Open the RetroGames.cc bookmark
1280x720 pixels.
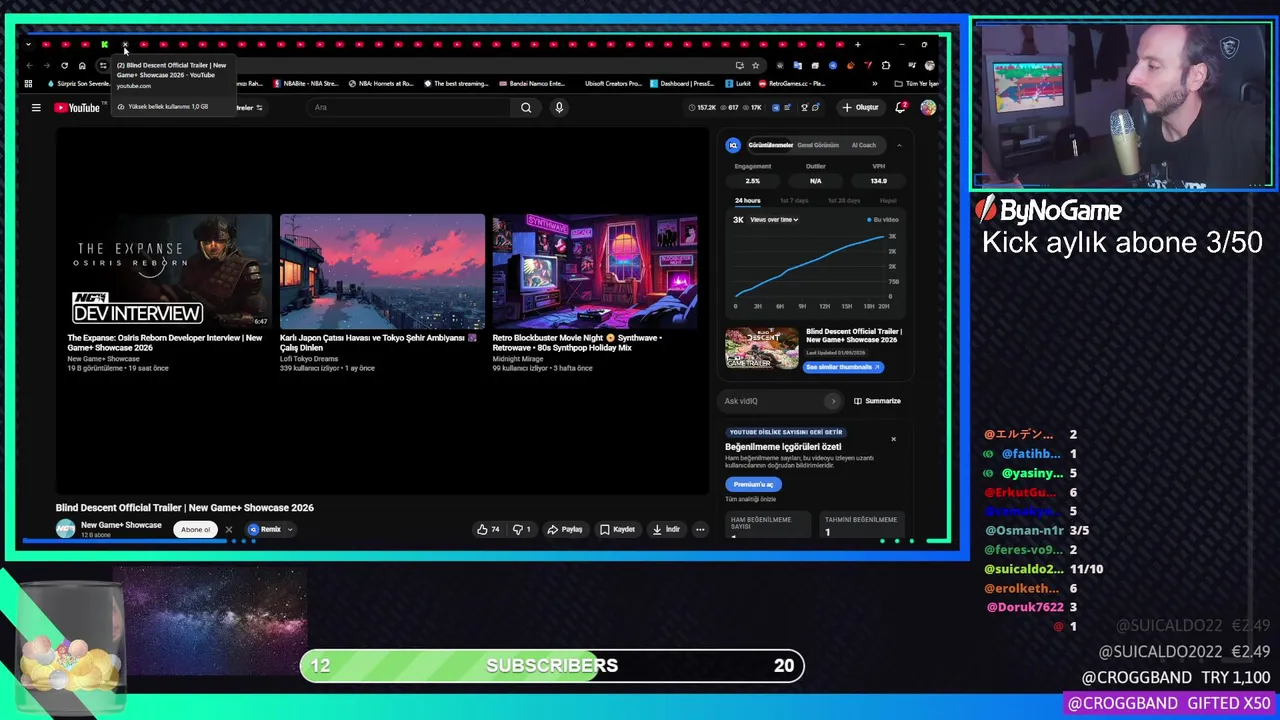791,84
